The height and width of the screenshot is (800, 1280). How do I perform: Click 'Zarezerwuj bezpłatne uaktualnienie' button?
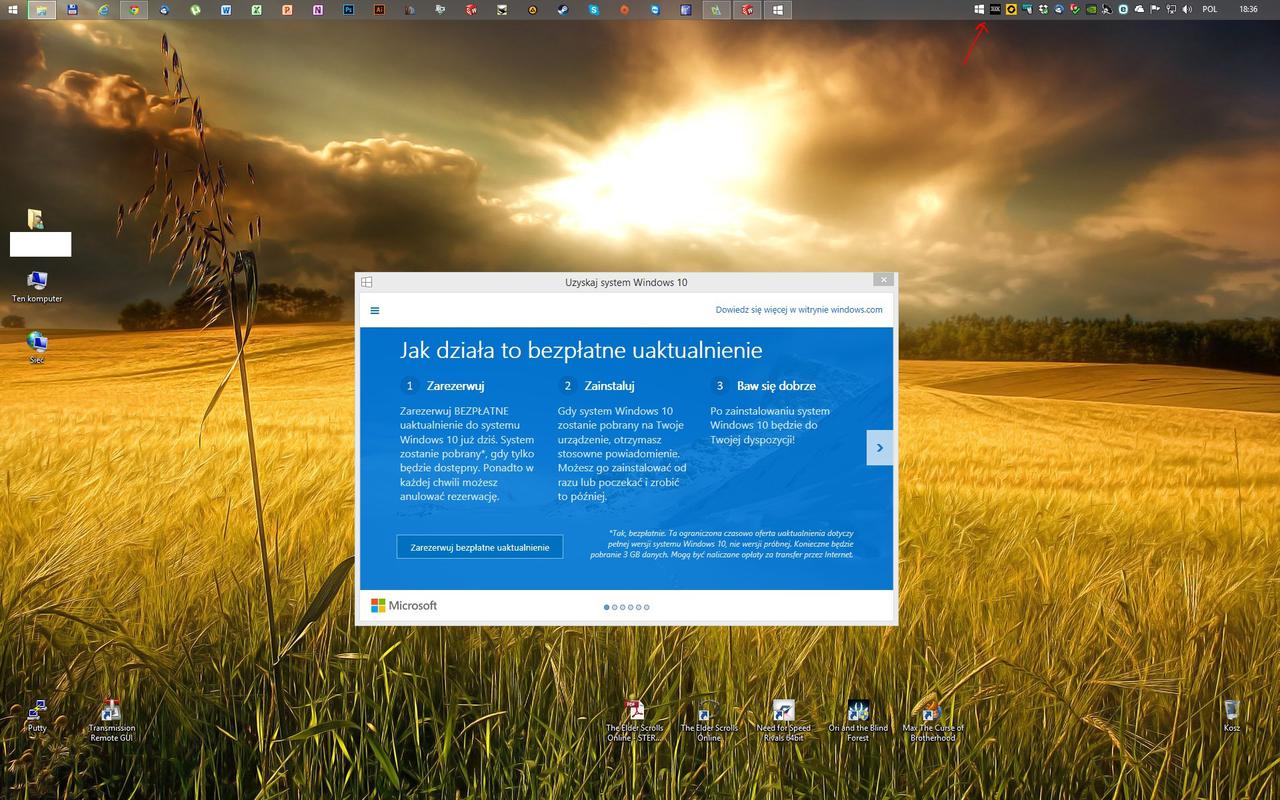pyautogui.click(x=480, y=547)
